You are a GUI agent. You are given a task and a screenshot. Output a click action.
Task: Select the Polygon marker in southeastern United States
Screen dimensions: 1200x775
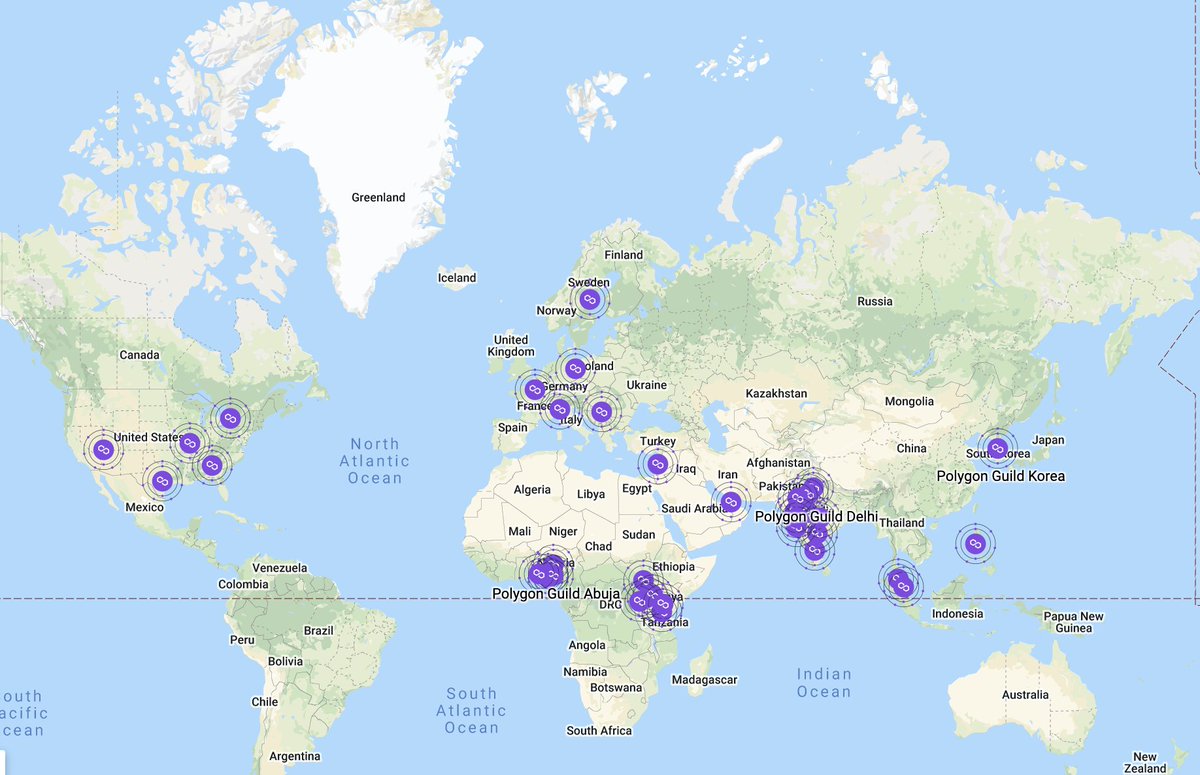point(211,465)
